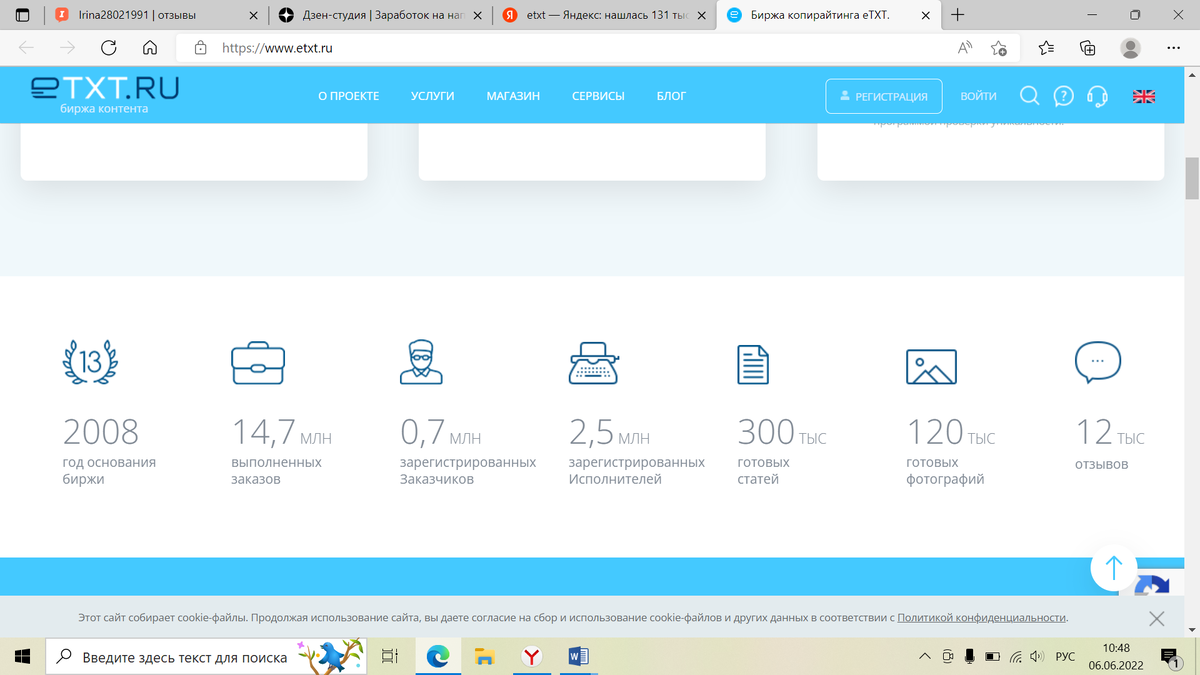Open Microsoft Edge from the taskbar

coord(438,656)
